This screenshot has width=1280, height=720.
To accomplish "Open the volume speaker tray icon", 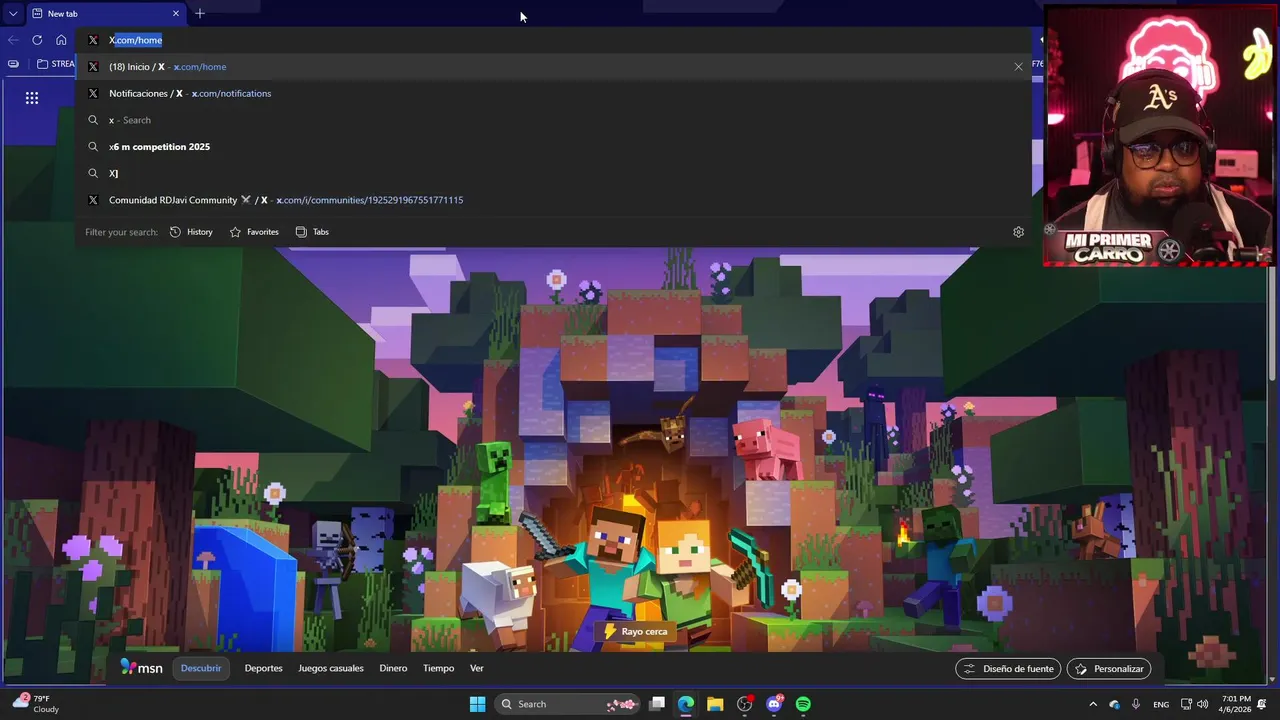I will tap(1202, 704).
